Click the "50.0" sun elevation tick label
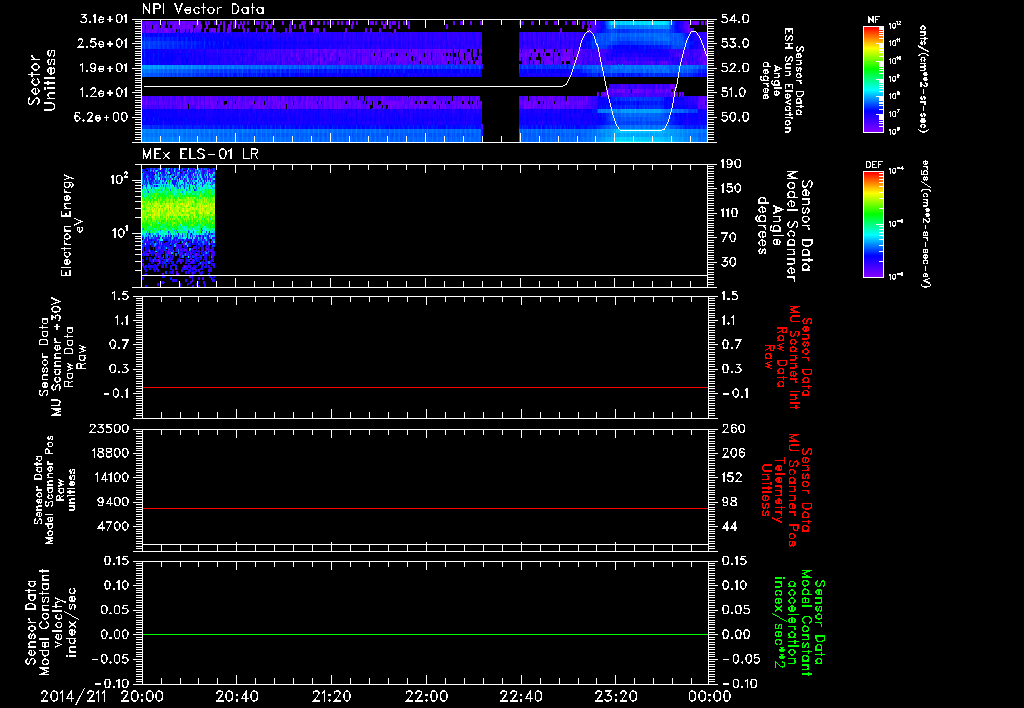 735,117
